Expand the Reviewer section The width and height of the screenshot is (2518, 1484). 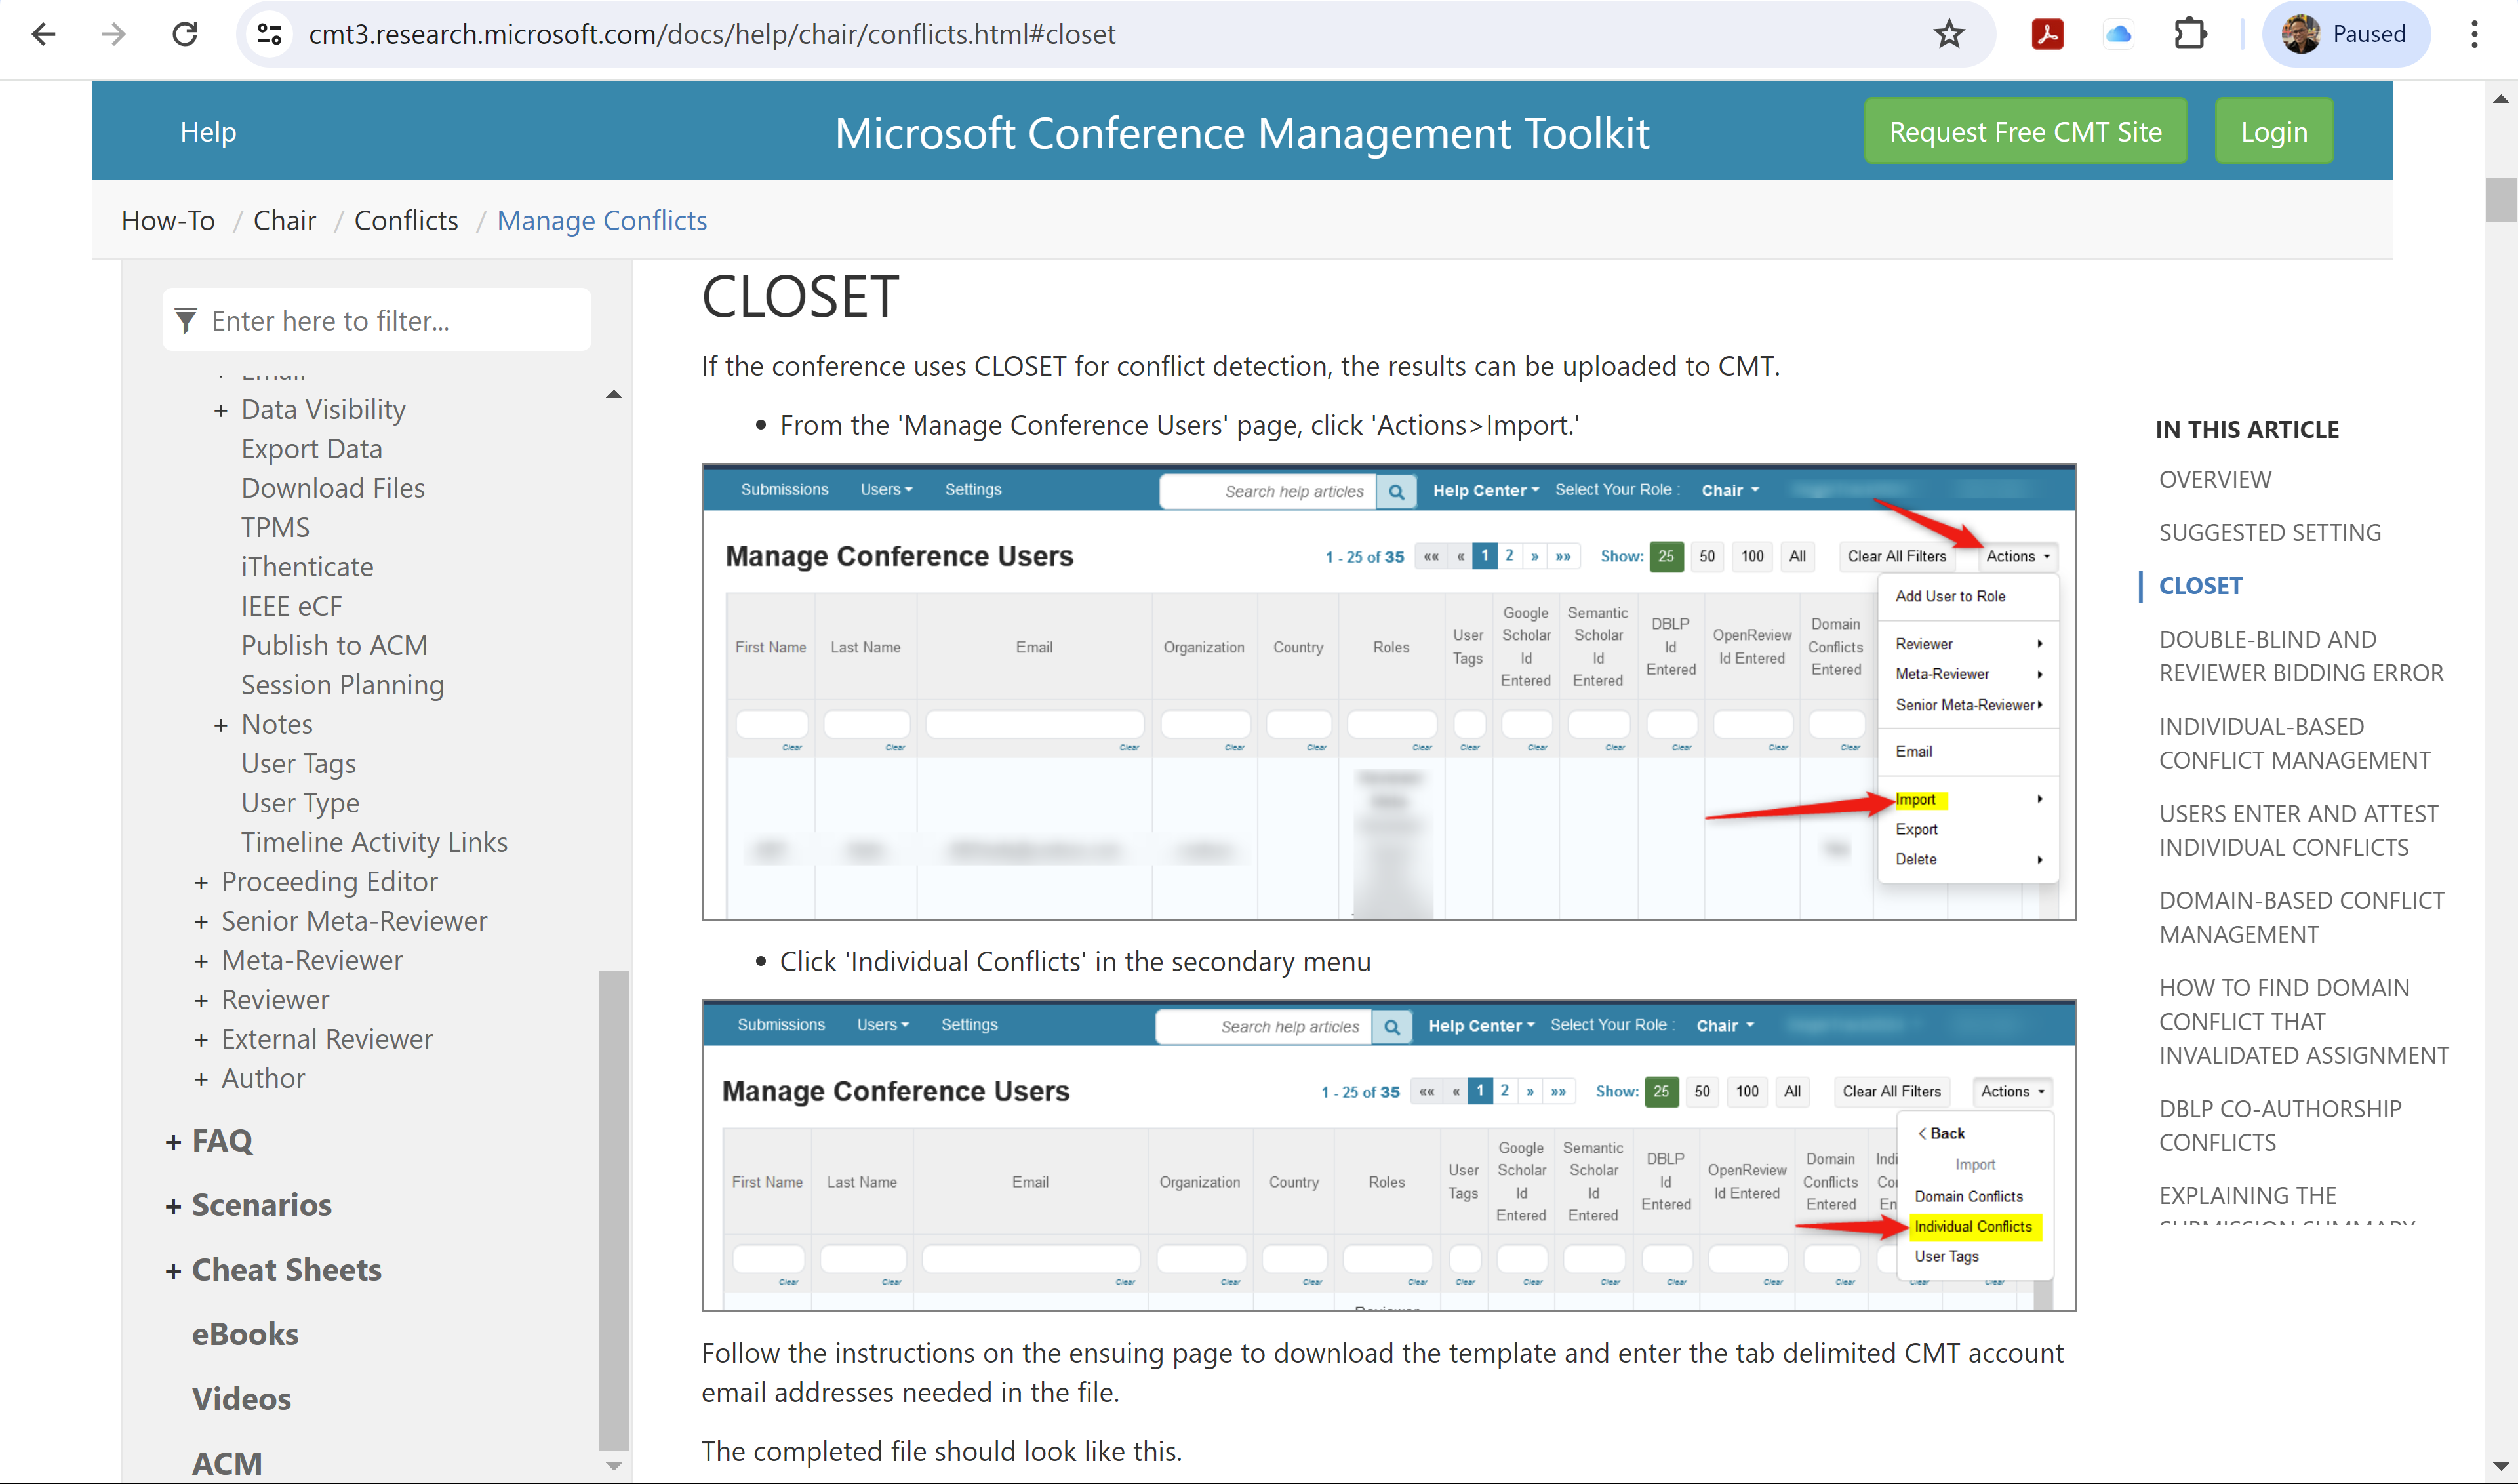(x=201, y=1000)
